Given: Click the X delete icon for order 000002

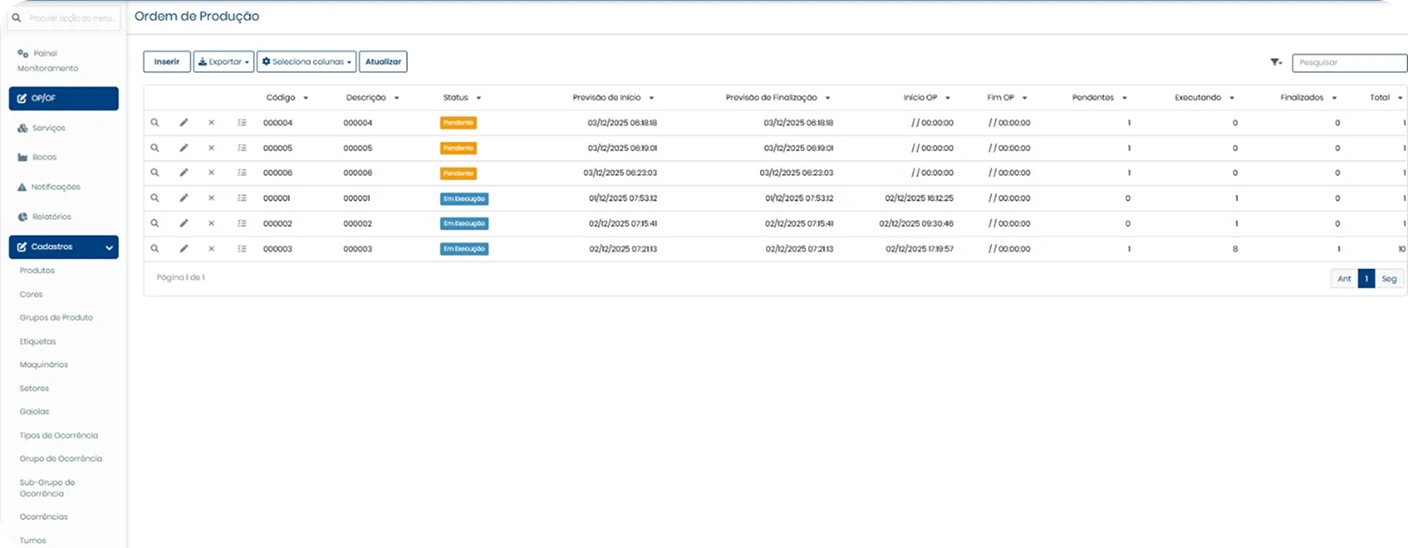Looking at the screenshot, I should coord(211,224).
